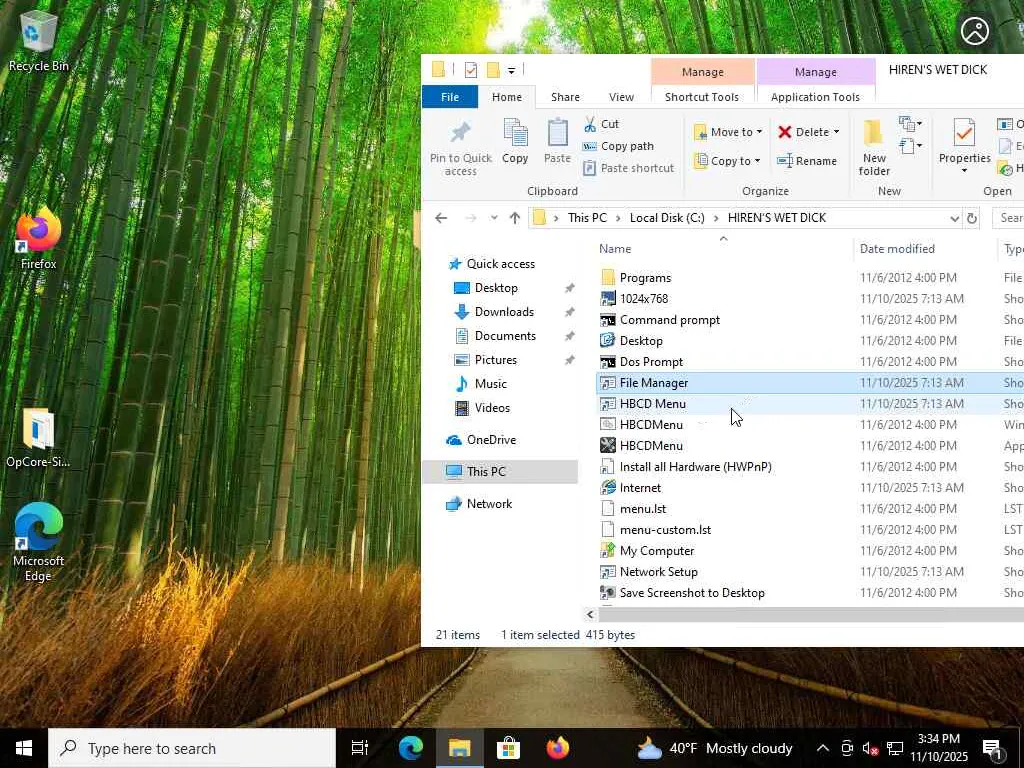Click File Explorer icon on the taskbar

459,748
